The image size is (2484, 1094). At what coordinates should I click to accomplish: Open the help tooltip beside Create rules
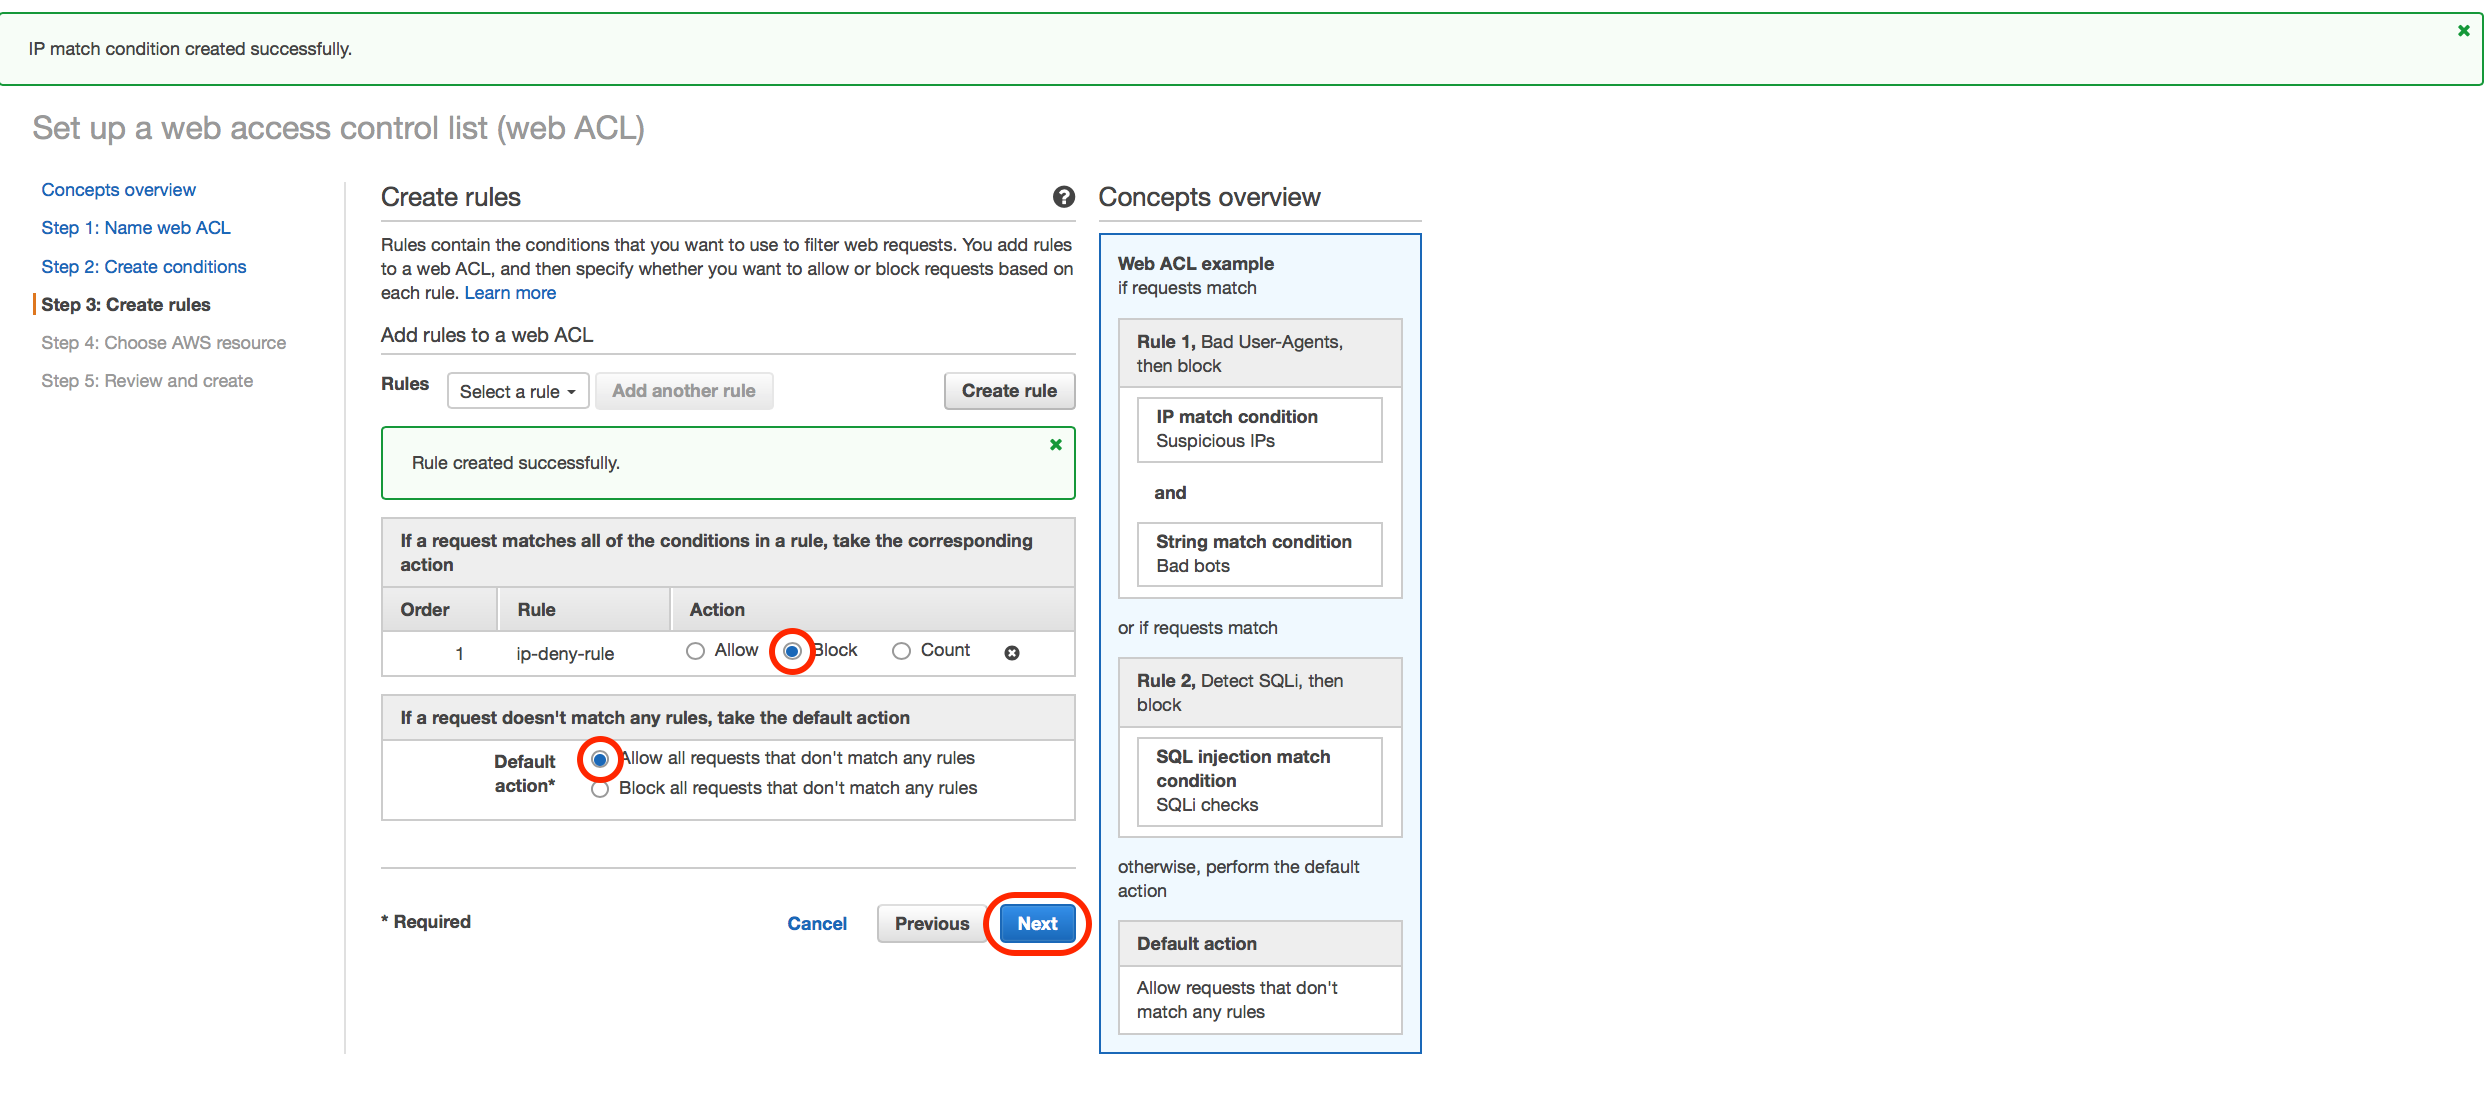click(x=1063, y=197)
